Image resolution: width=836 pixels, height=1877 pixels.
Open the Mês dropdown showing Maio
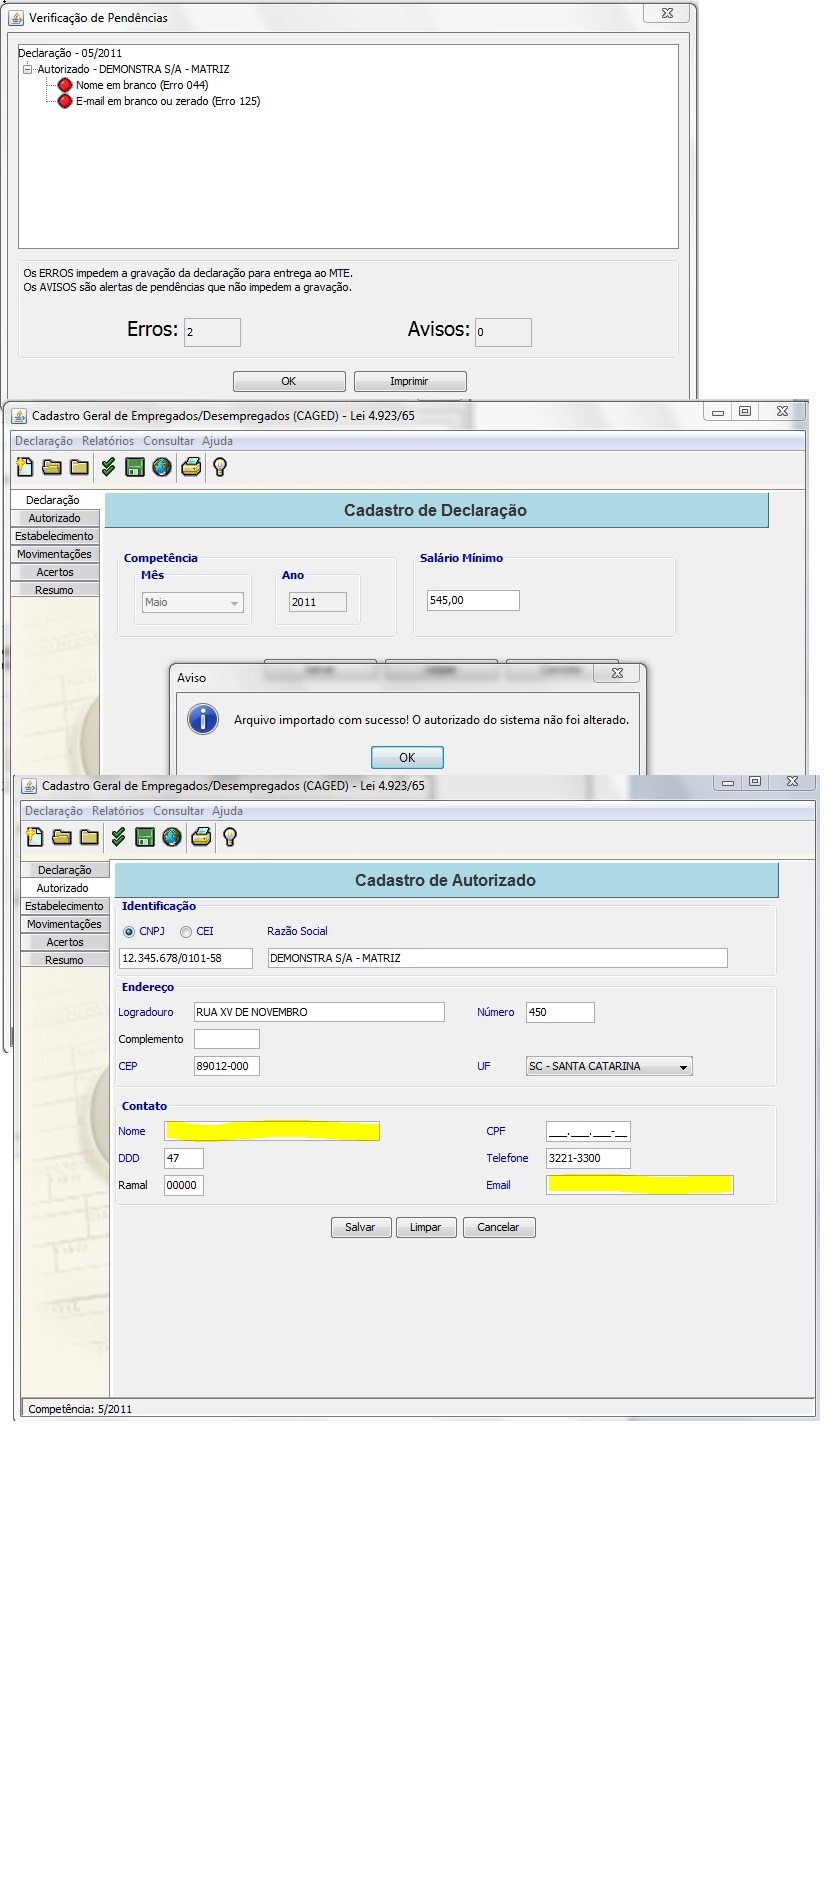[192, 602]
